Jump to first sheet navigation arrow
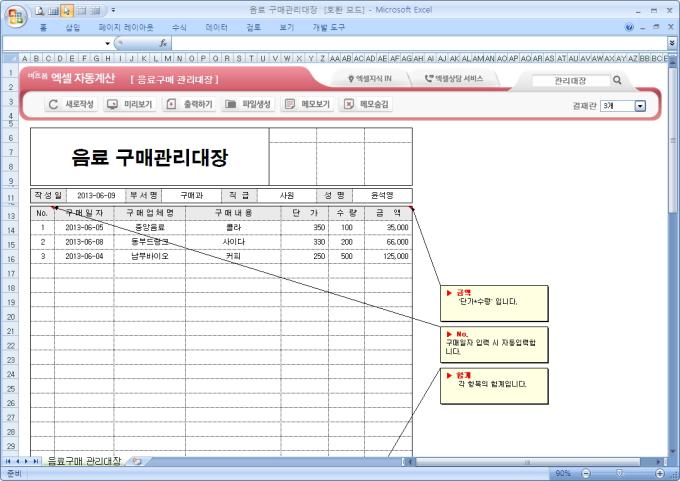The height and width of the screenshot is (481, 680). 8,461
